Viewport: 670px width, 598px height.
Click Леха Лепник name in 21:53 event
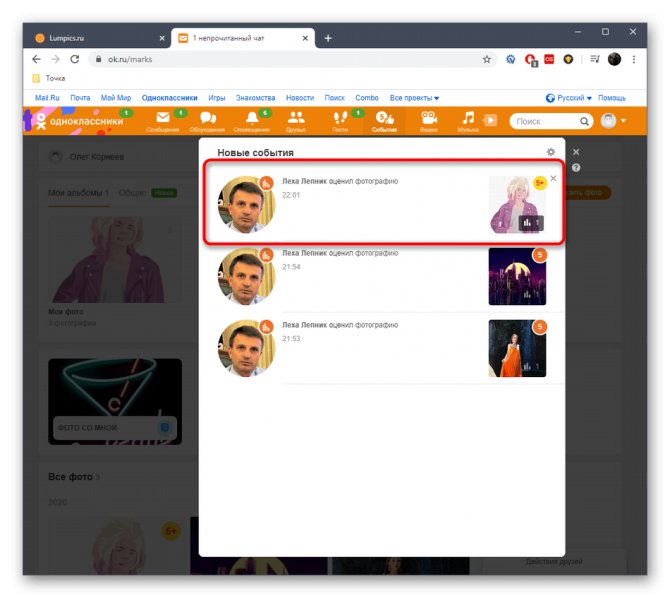click(x=304, y=325)
